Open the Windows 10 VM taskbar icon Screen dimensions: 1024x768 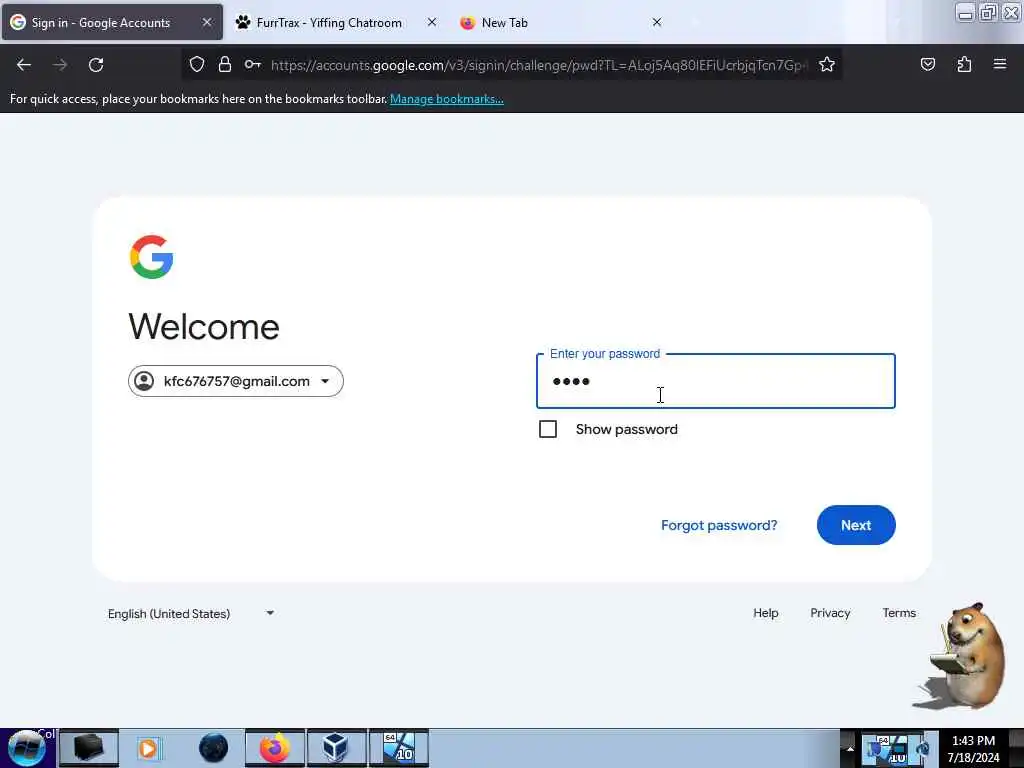click(x=398, y=748)
